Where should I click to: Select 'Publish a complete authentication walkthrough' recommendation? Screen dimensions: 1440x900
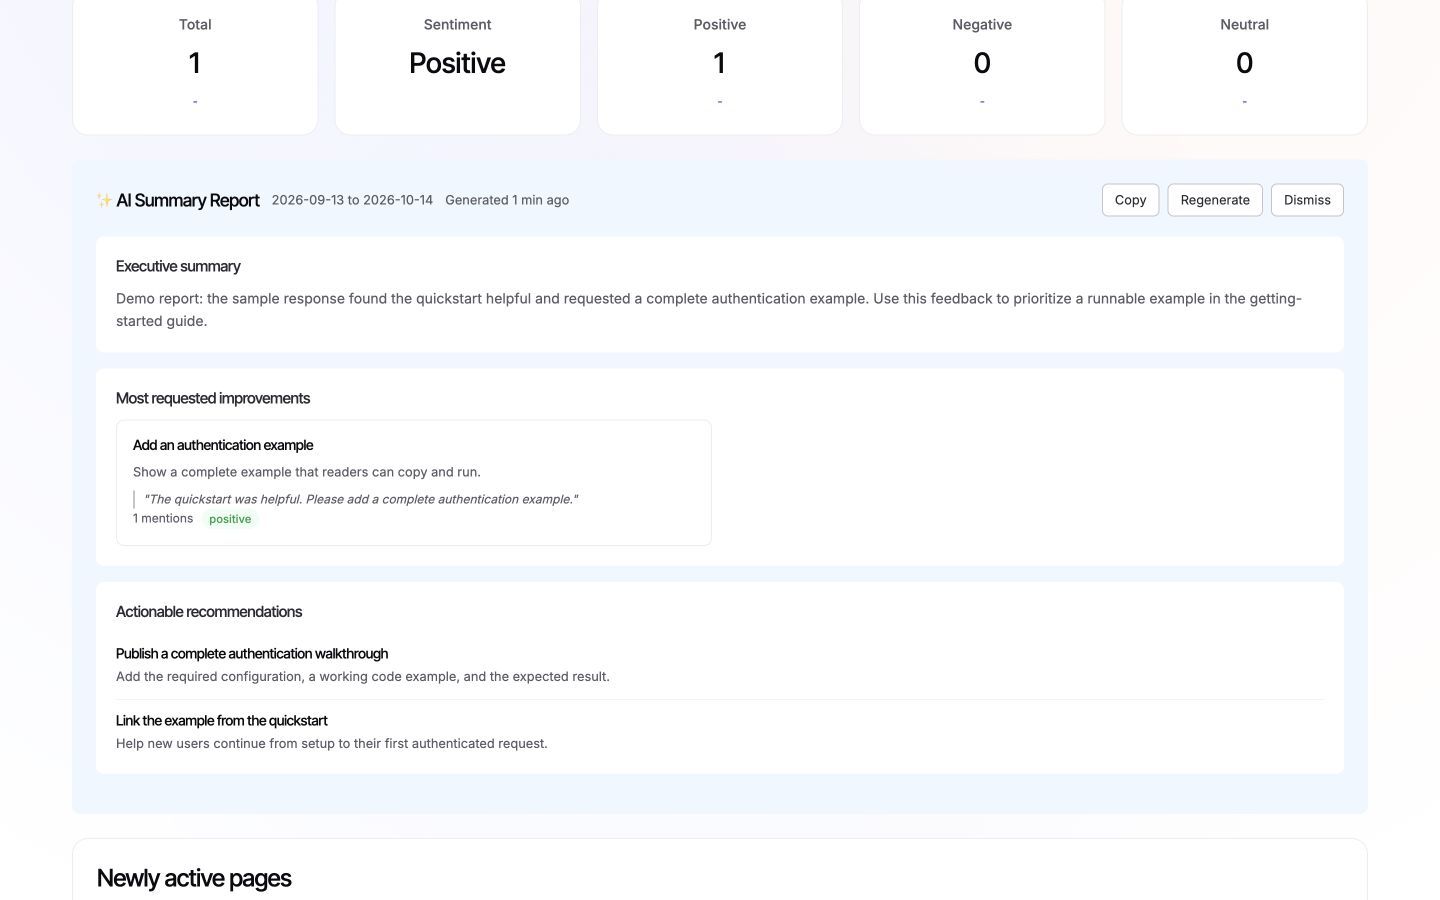pos(252,654)
